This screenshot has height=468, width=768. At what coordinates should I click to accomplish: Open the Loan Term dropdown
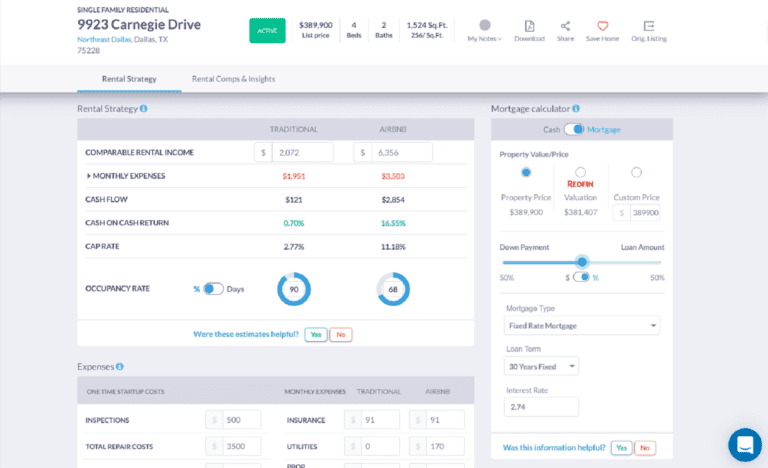click(541, 366)
